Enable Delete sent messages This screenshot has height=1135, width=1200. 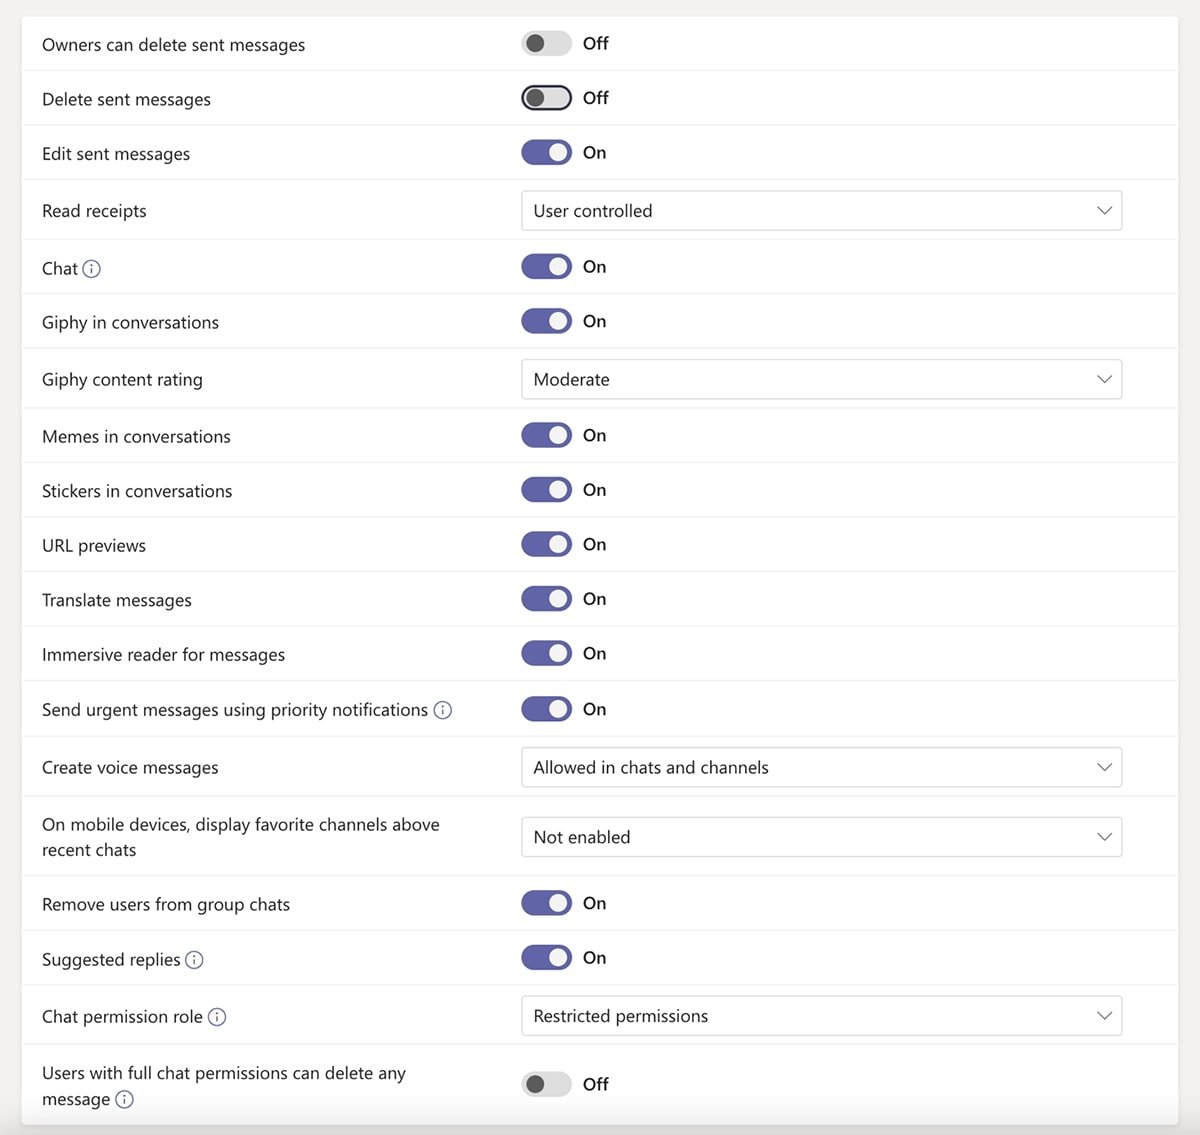pos(545,97)
